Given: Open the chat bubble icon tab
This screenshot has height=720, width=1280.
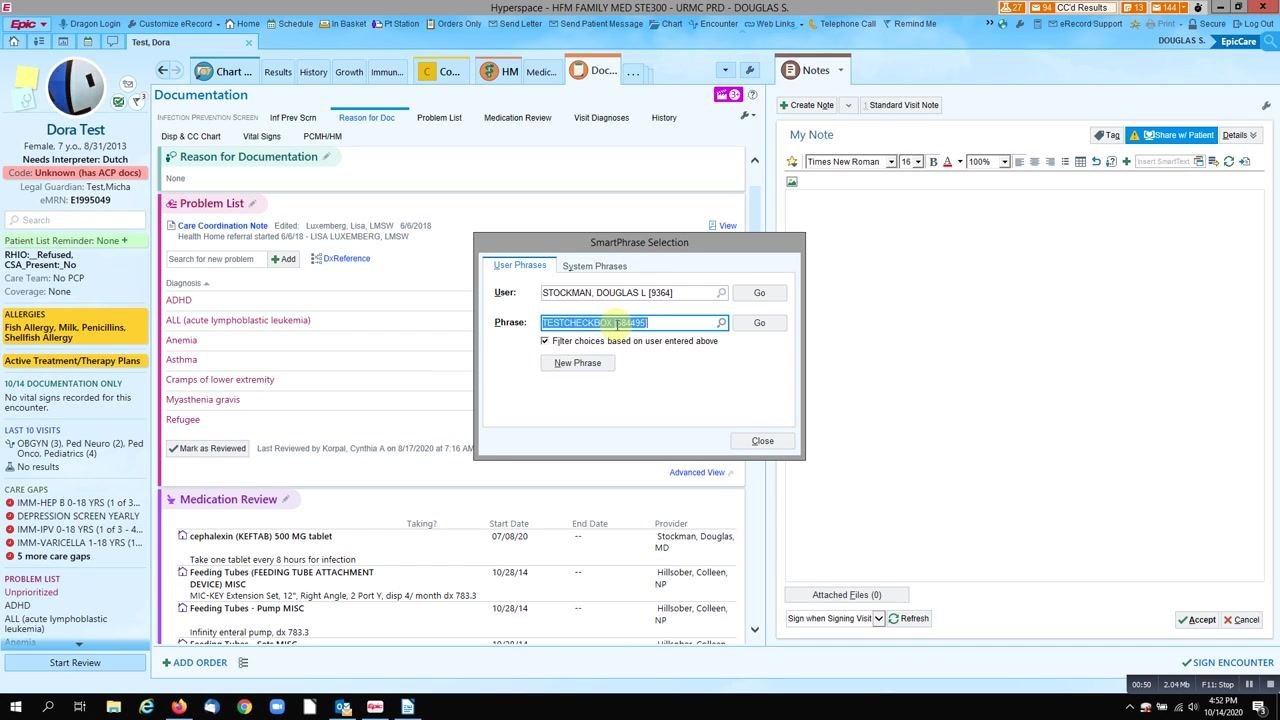Looking at the screenshot, I should pos(112,42).
